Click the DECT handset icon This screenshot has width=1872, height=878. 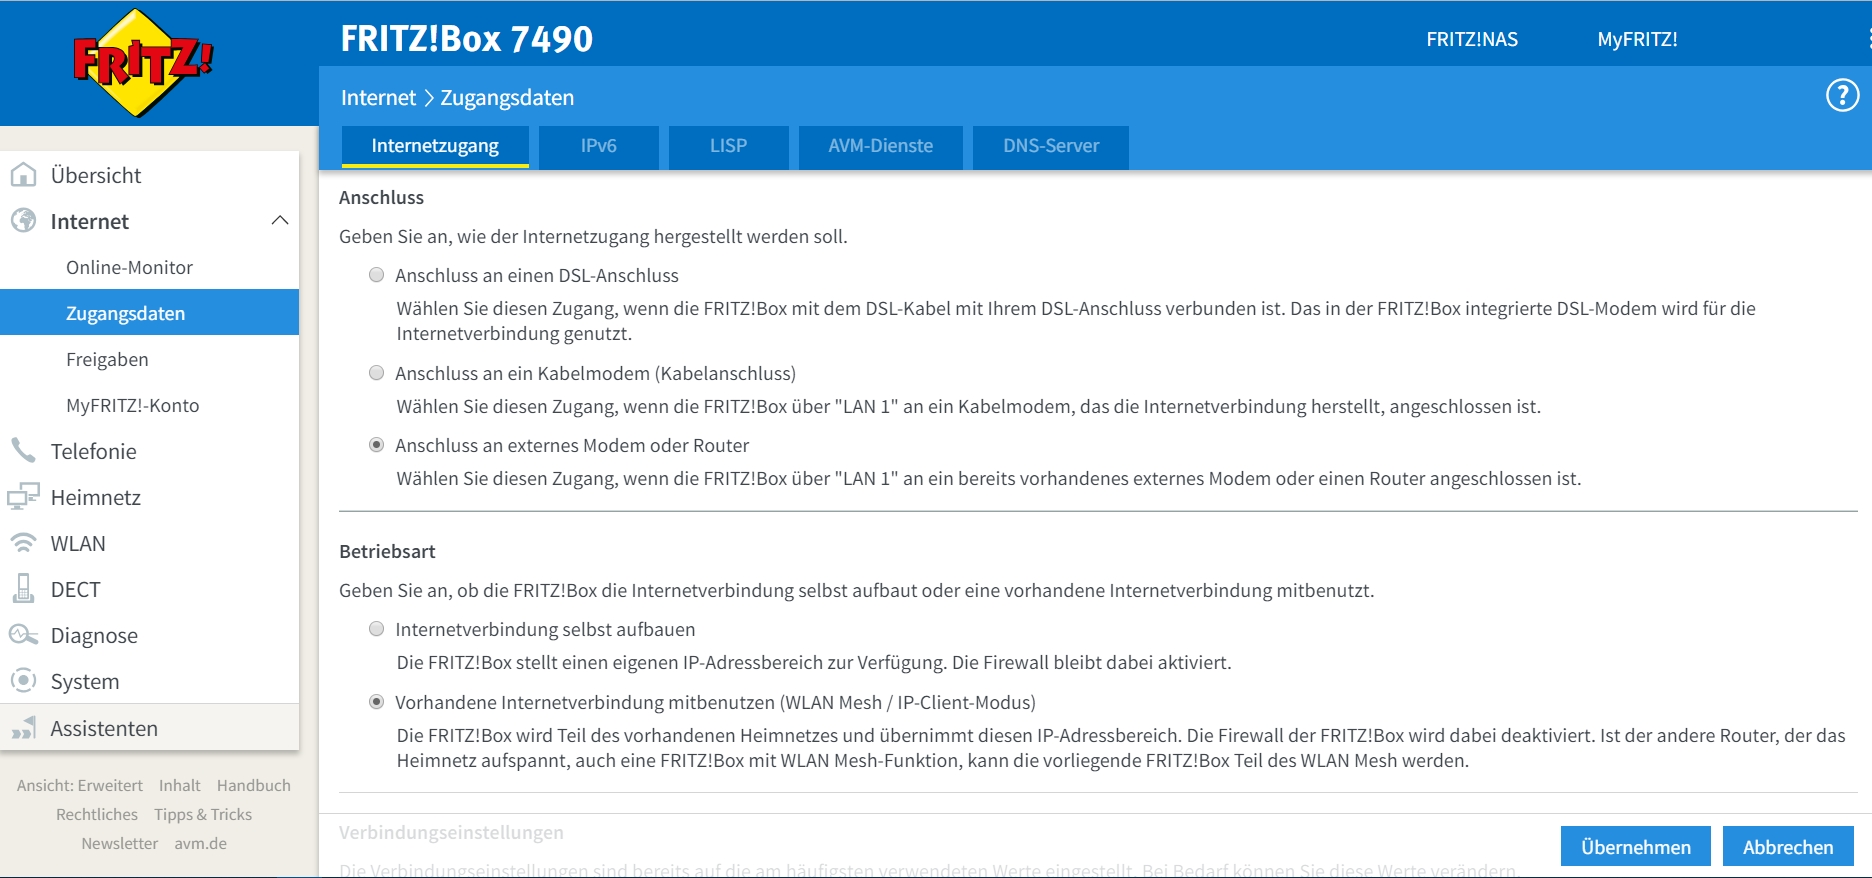pyautogui.click(x=23, y=589)
